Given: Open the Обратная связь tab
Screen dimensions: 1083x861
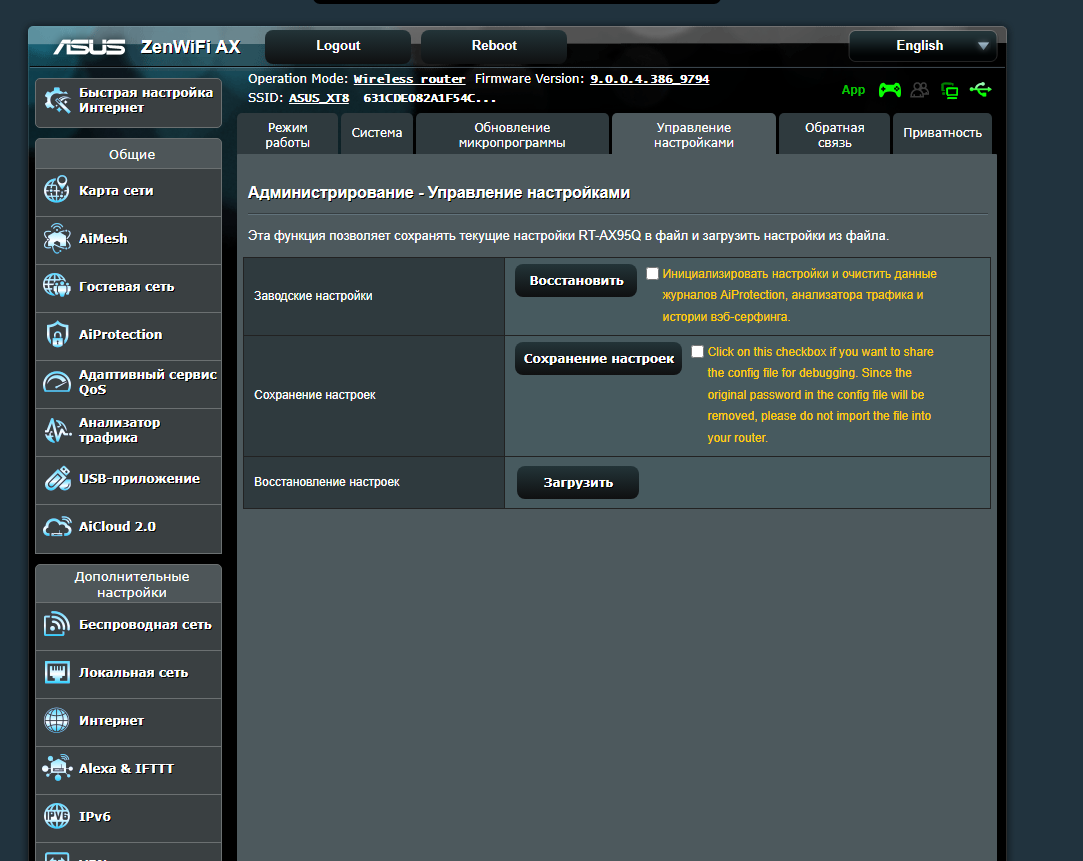Looking at the screenshot, I should click(x=834, y=135).
